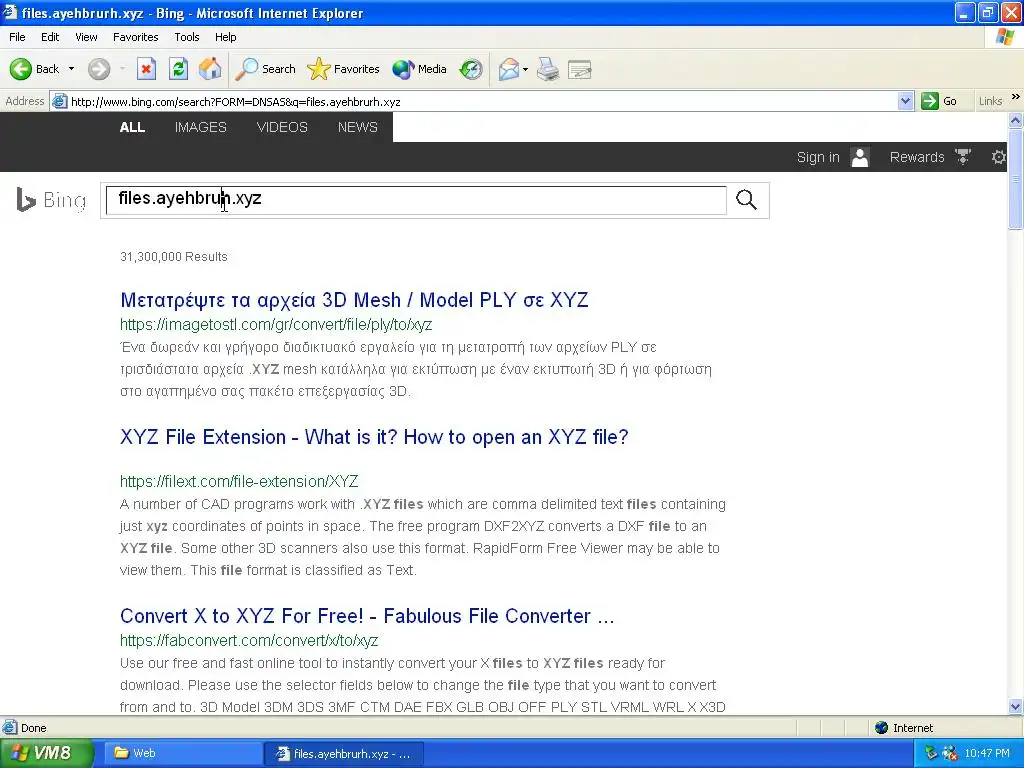Image resolution: width=1024 pixels, height=768 pixels.
Task: Open the Favorites menu
Action: click(136, 37)
